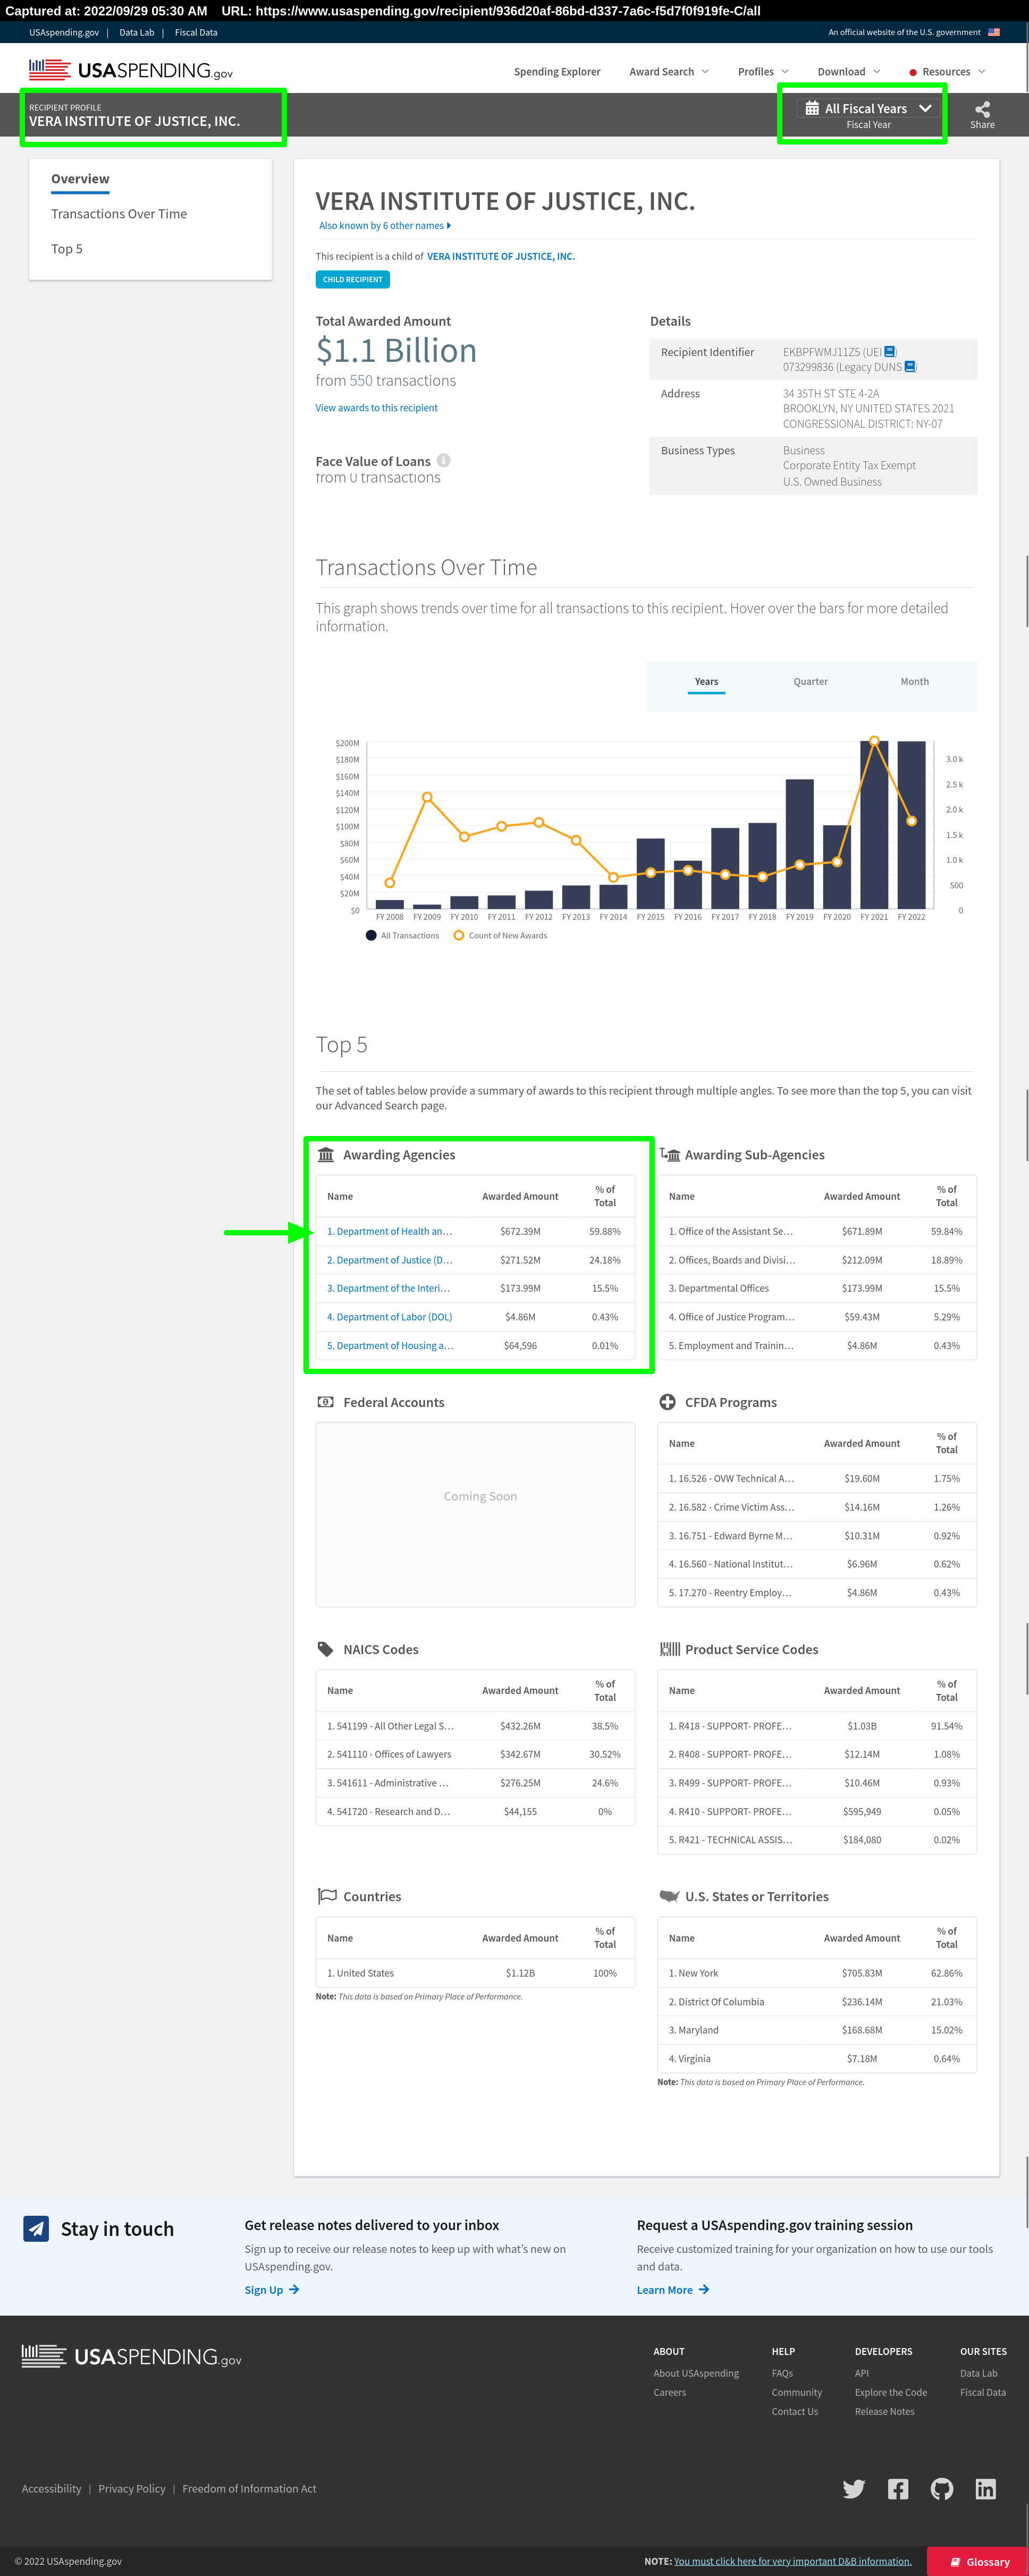Open glossary icon next to UEI identifier
This screenshot has height=2576, width=1029.
coord(890,352)
